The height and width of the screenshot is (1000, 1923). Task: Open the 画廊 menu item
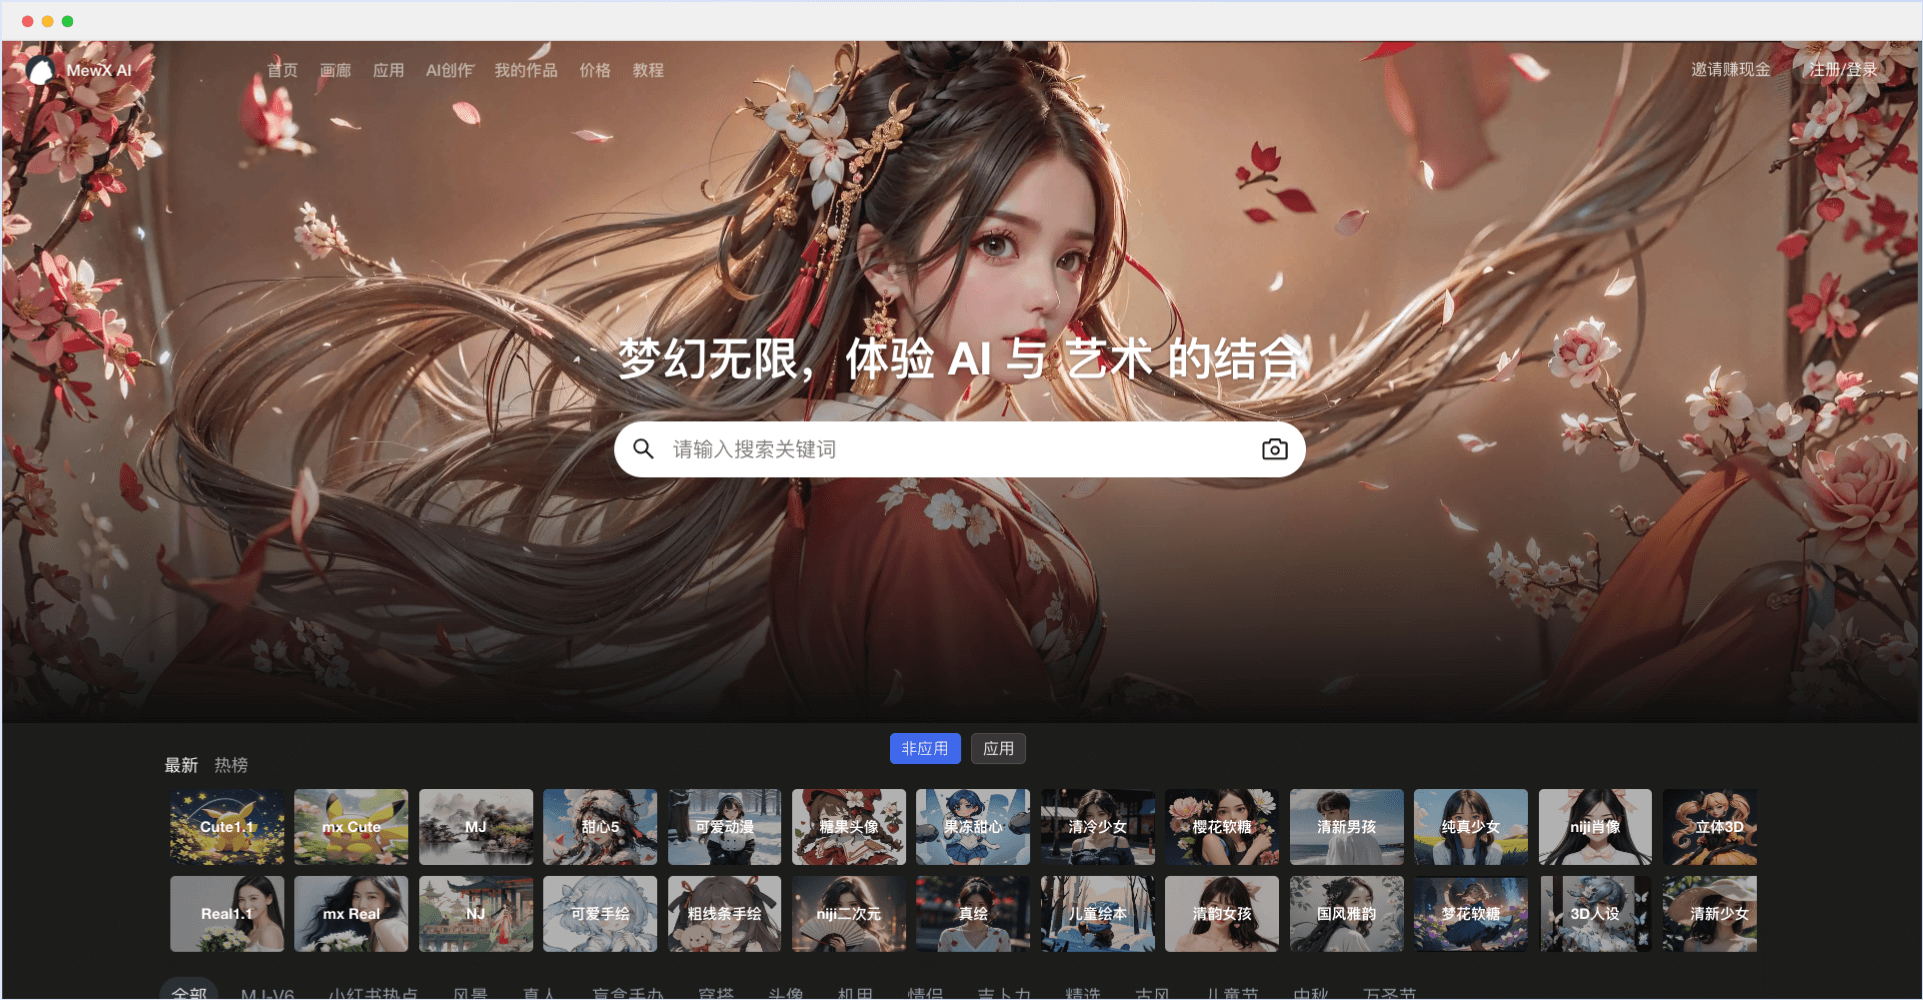pyautogui.click(x=335, y=70)
